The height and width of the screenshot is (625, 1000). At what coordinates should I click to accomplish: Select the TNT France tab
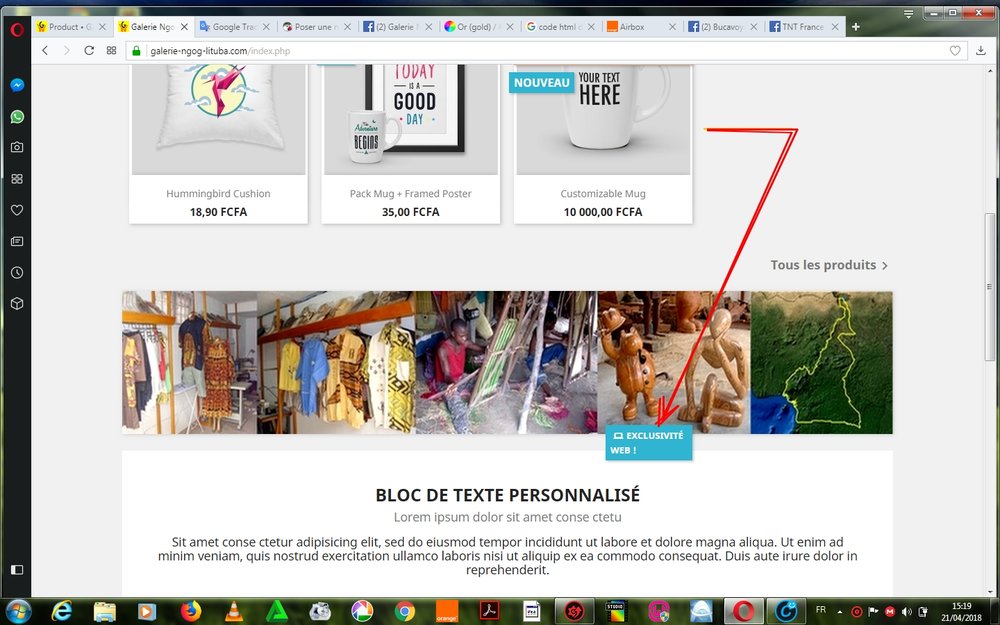coord(800,26)
